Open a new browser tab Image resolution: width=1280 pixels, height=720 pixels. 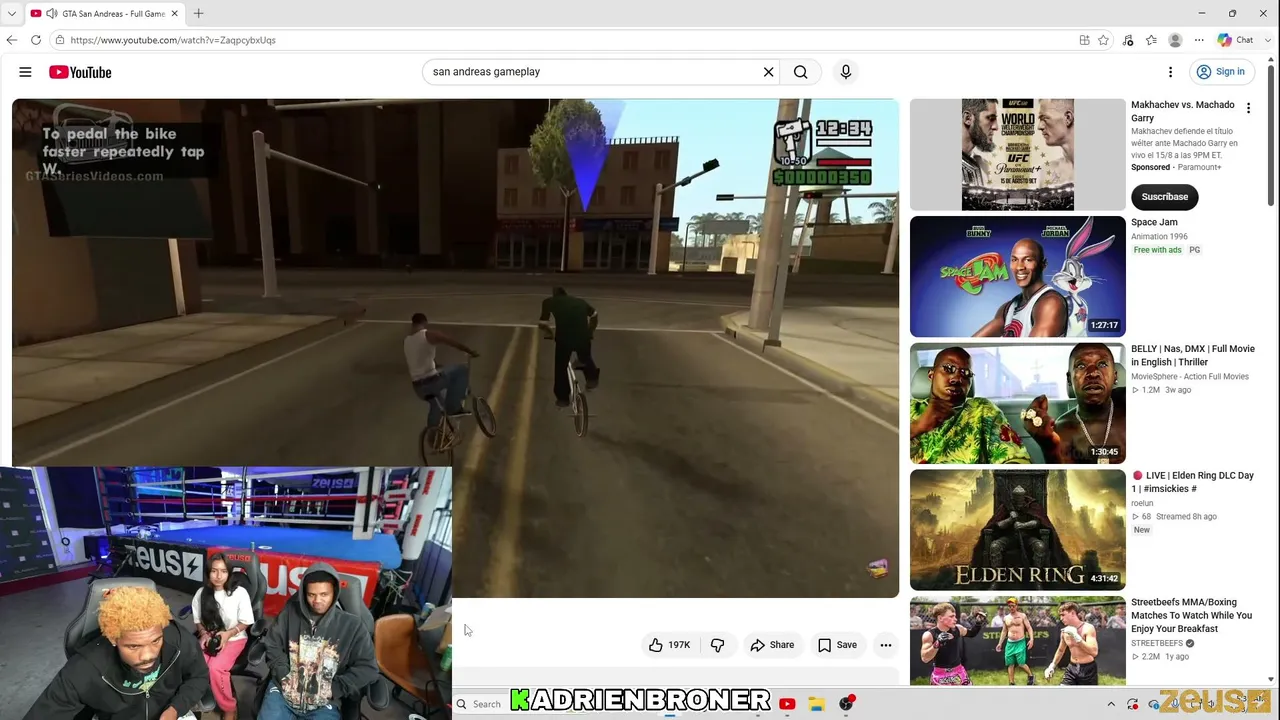click(198, 14)
